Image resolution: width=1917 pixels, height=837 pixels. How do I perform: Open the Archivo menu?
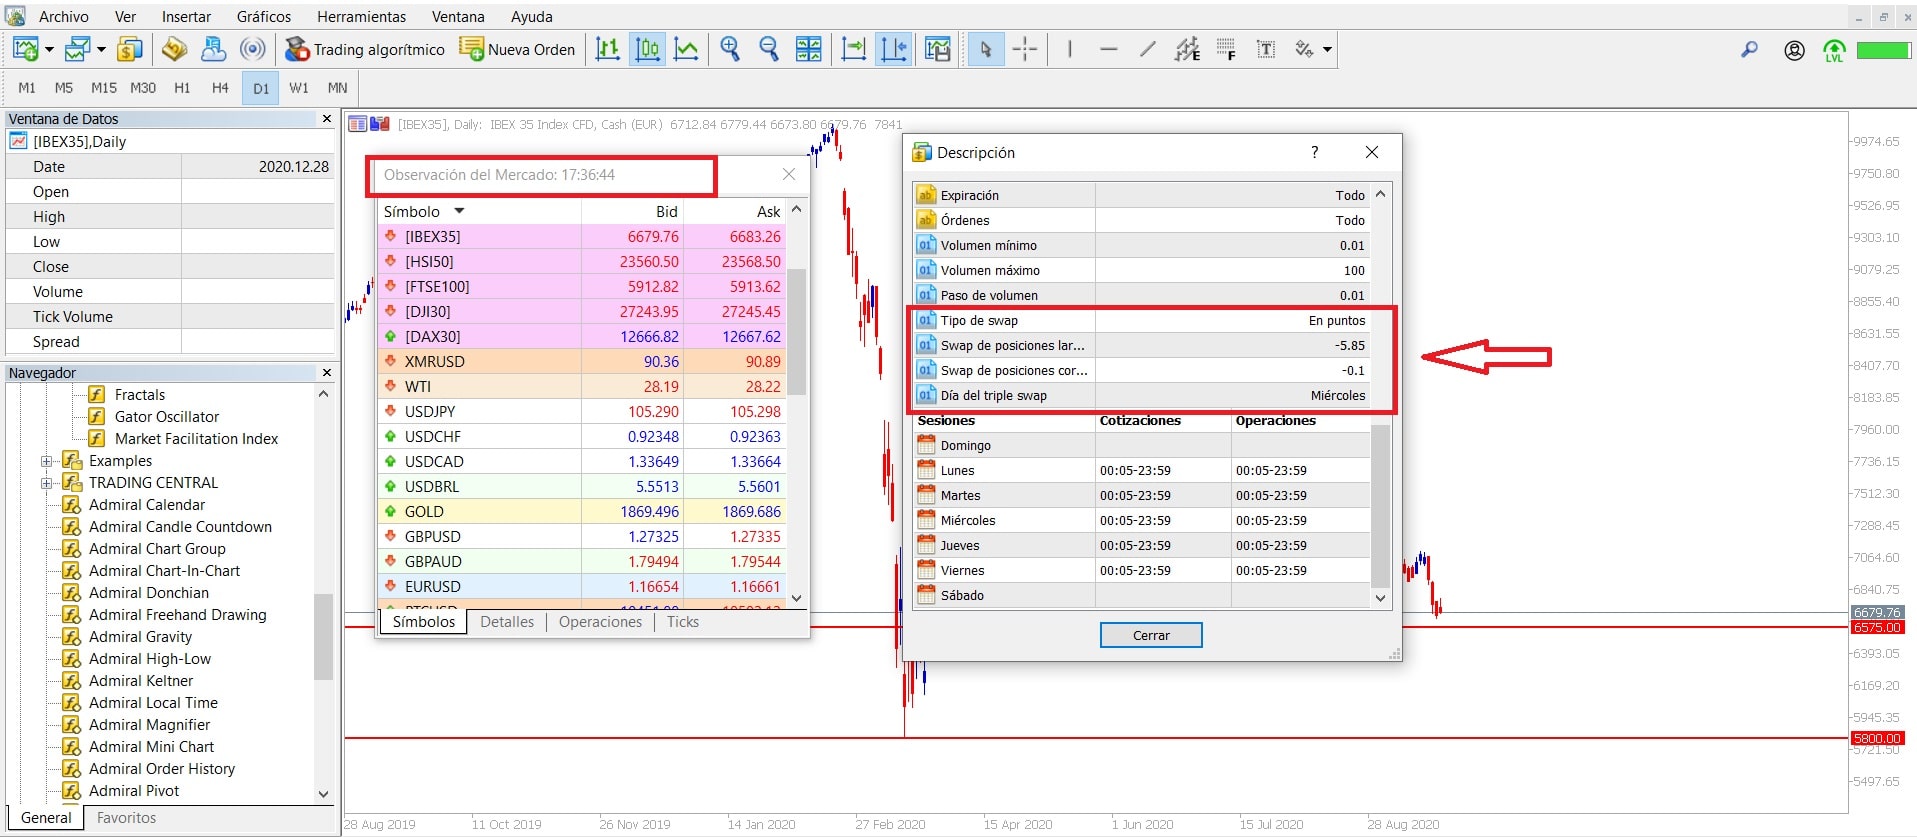coord(63,17)
